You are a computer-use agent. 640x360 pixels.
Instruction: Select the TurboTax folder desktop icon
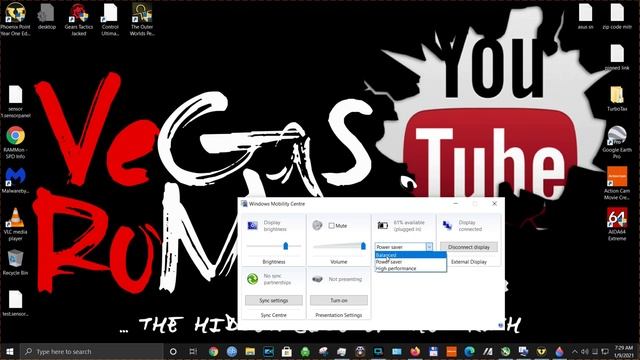click(617, 98)
